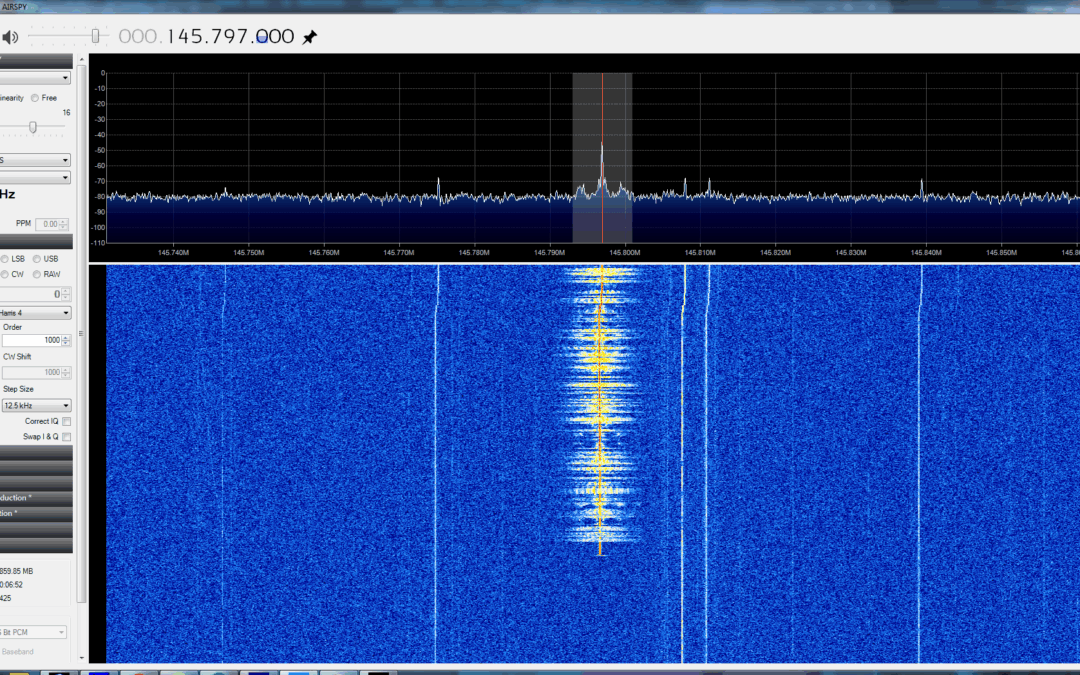This screenshot has height=675, width=1080.
Task: Open the Harris 4 filter type dropdown
Action: (x=35, y=313)
